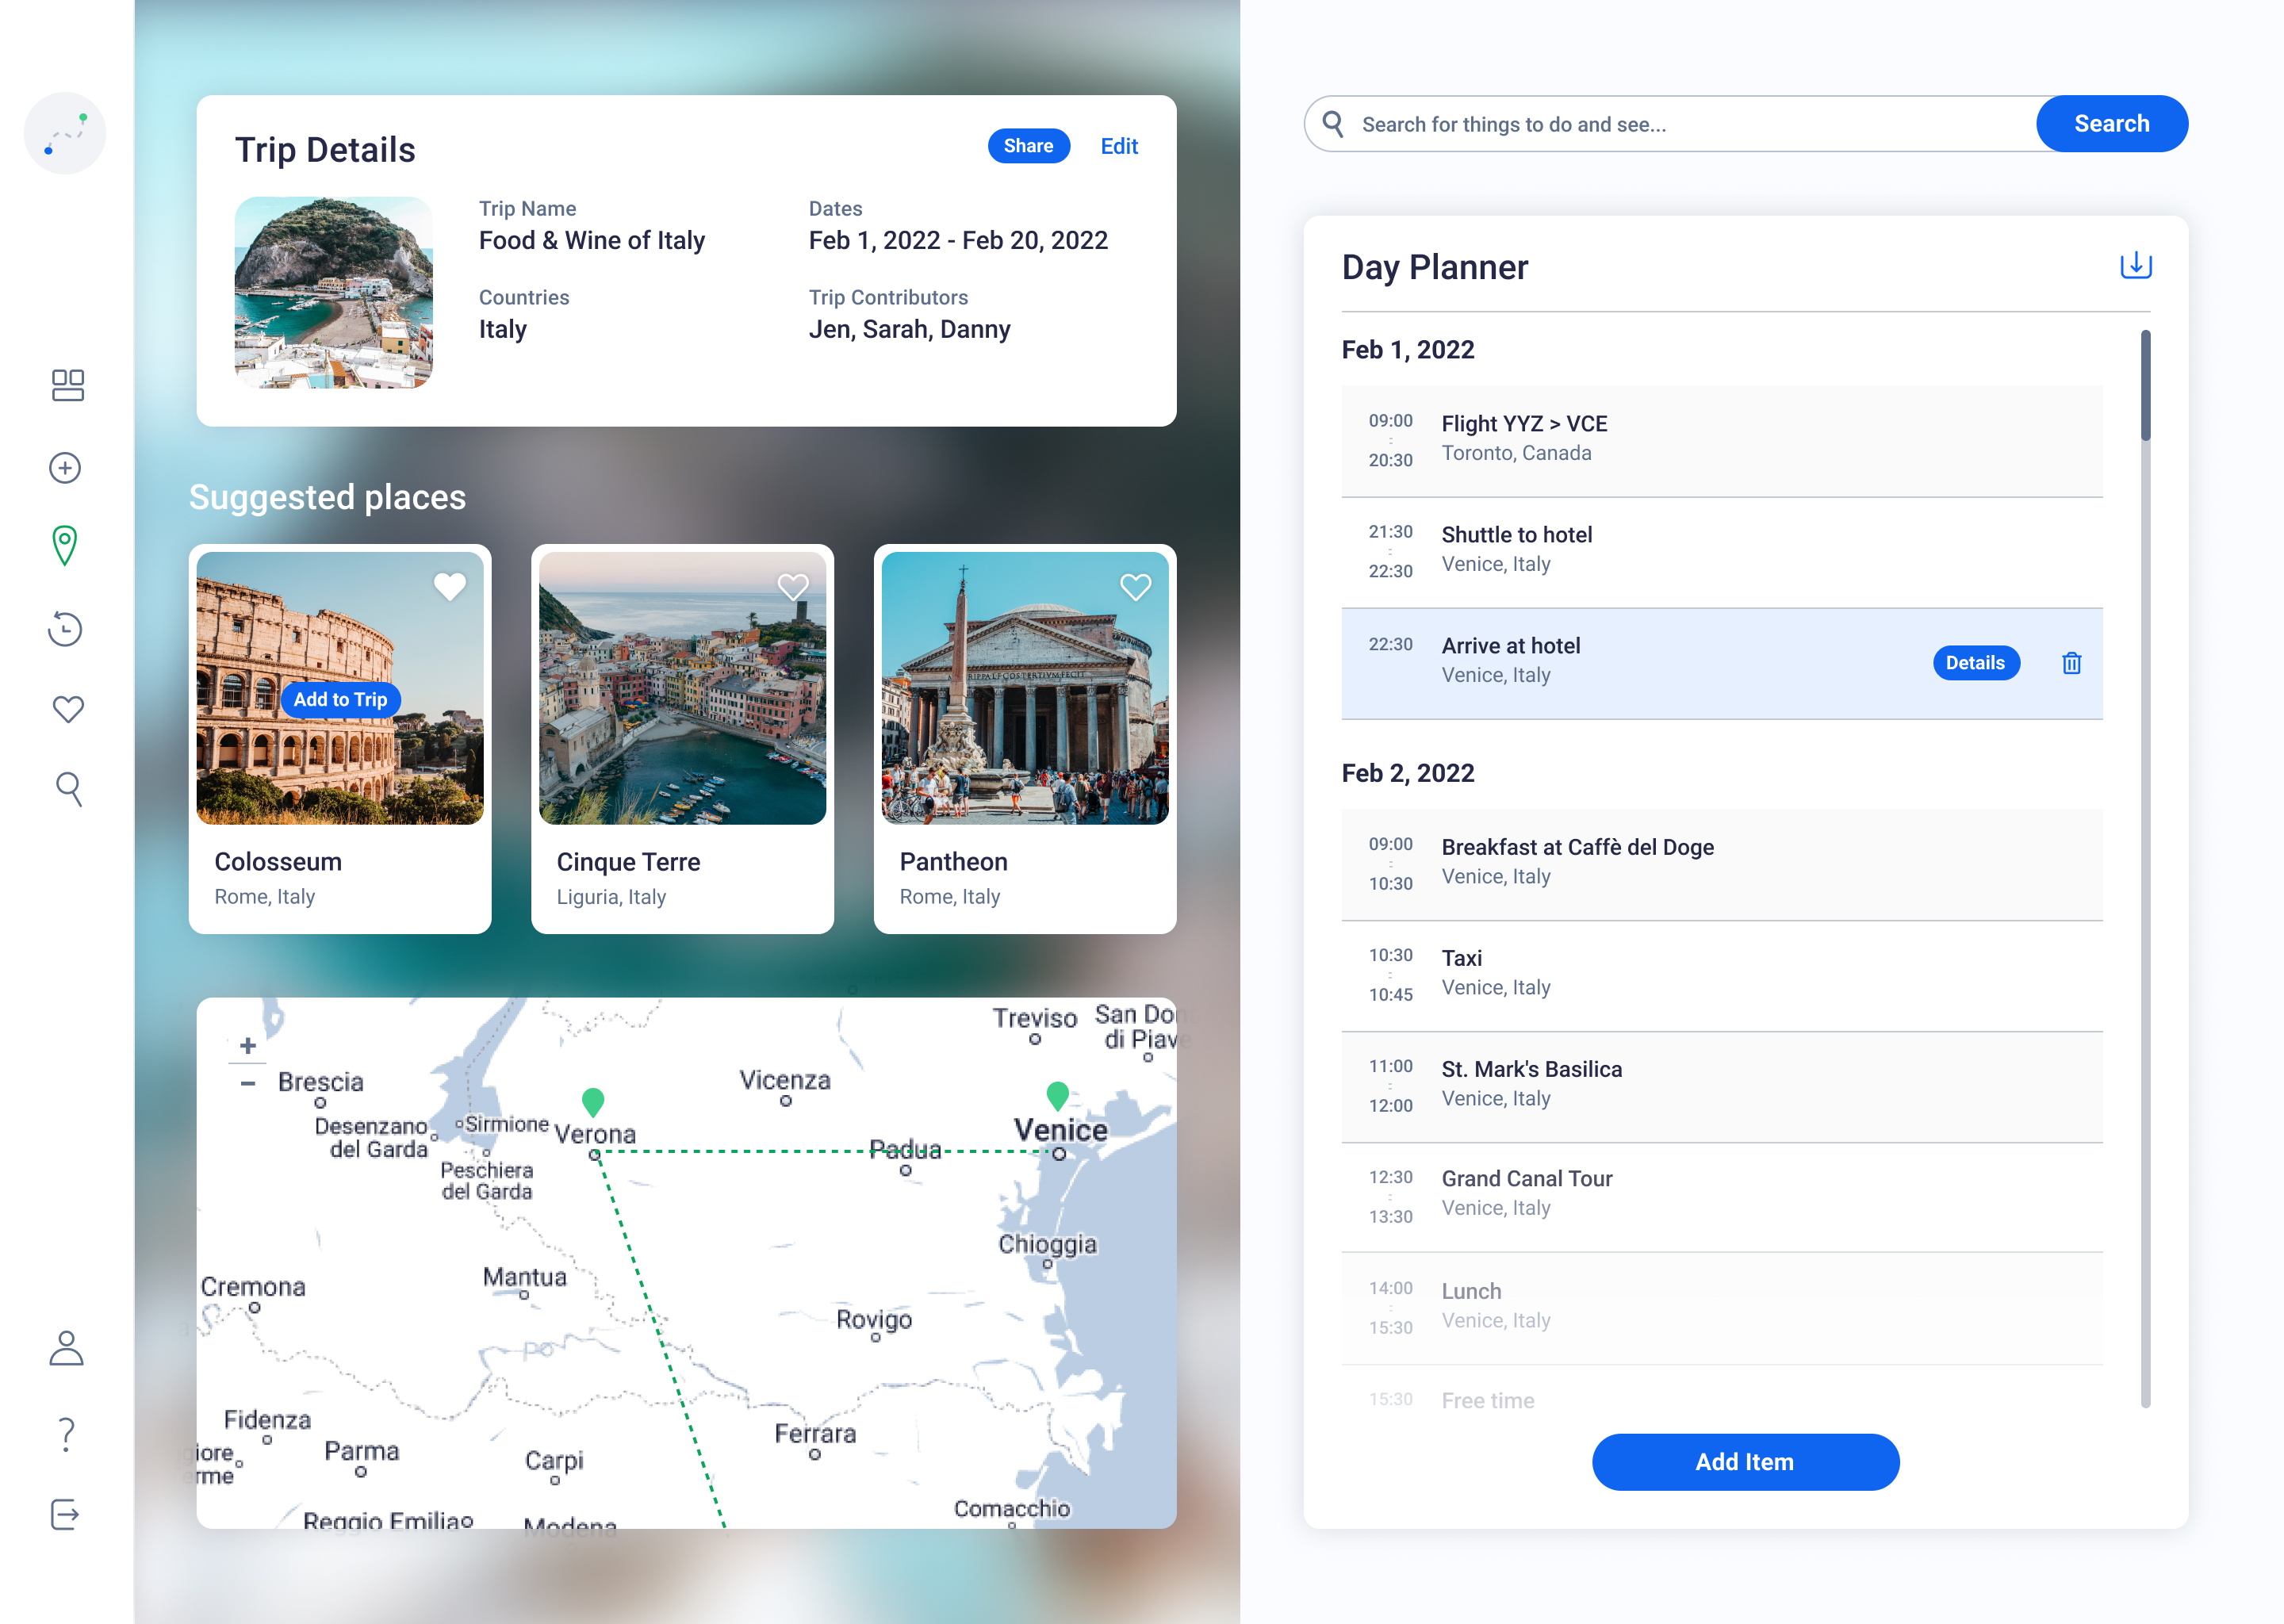
Task: Click the Share button in Trip Details
Action: pos(1029,145)
